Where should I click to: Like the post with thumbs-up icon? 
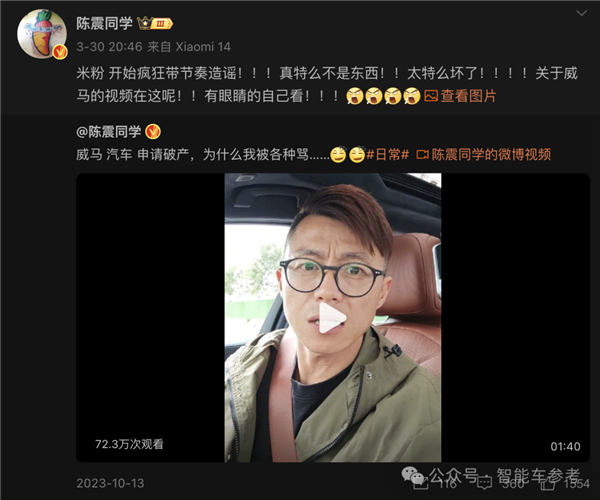pos(548,483)
